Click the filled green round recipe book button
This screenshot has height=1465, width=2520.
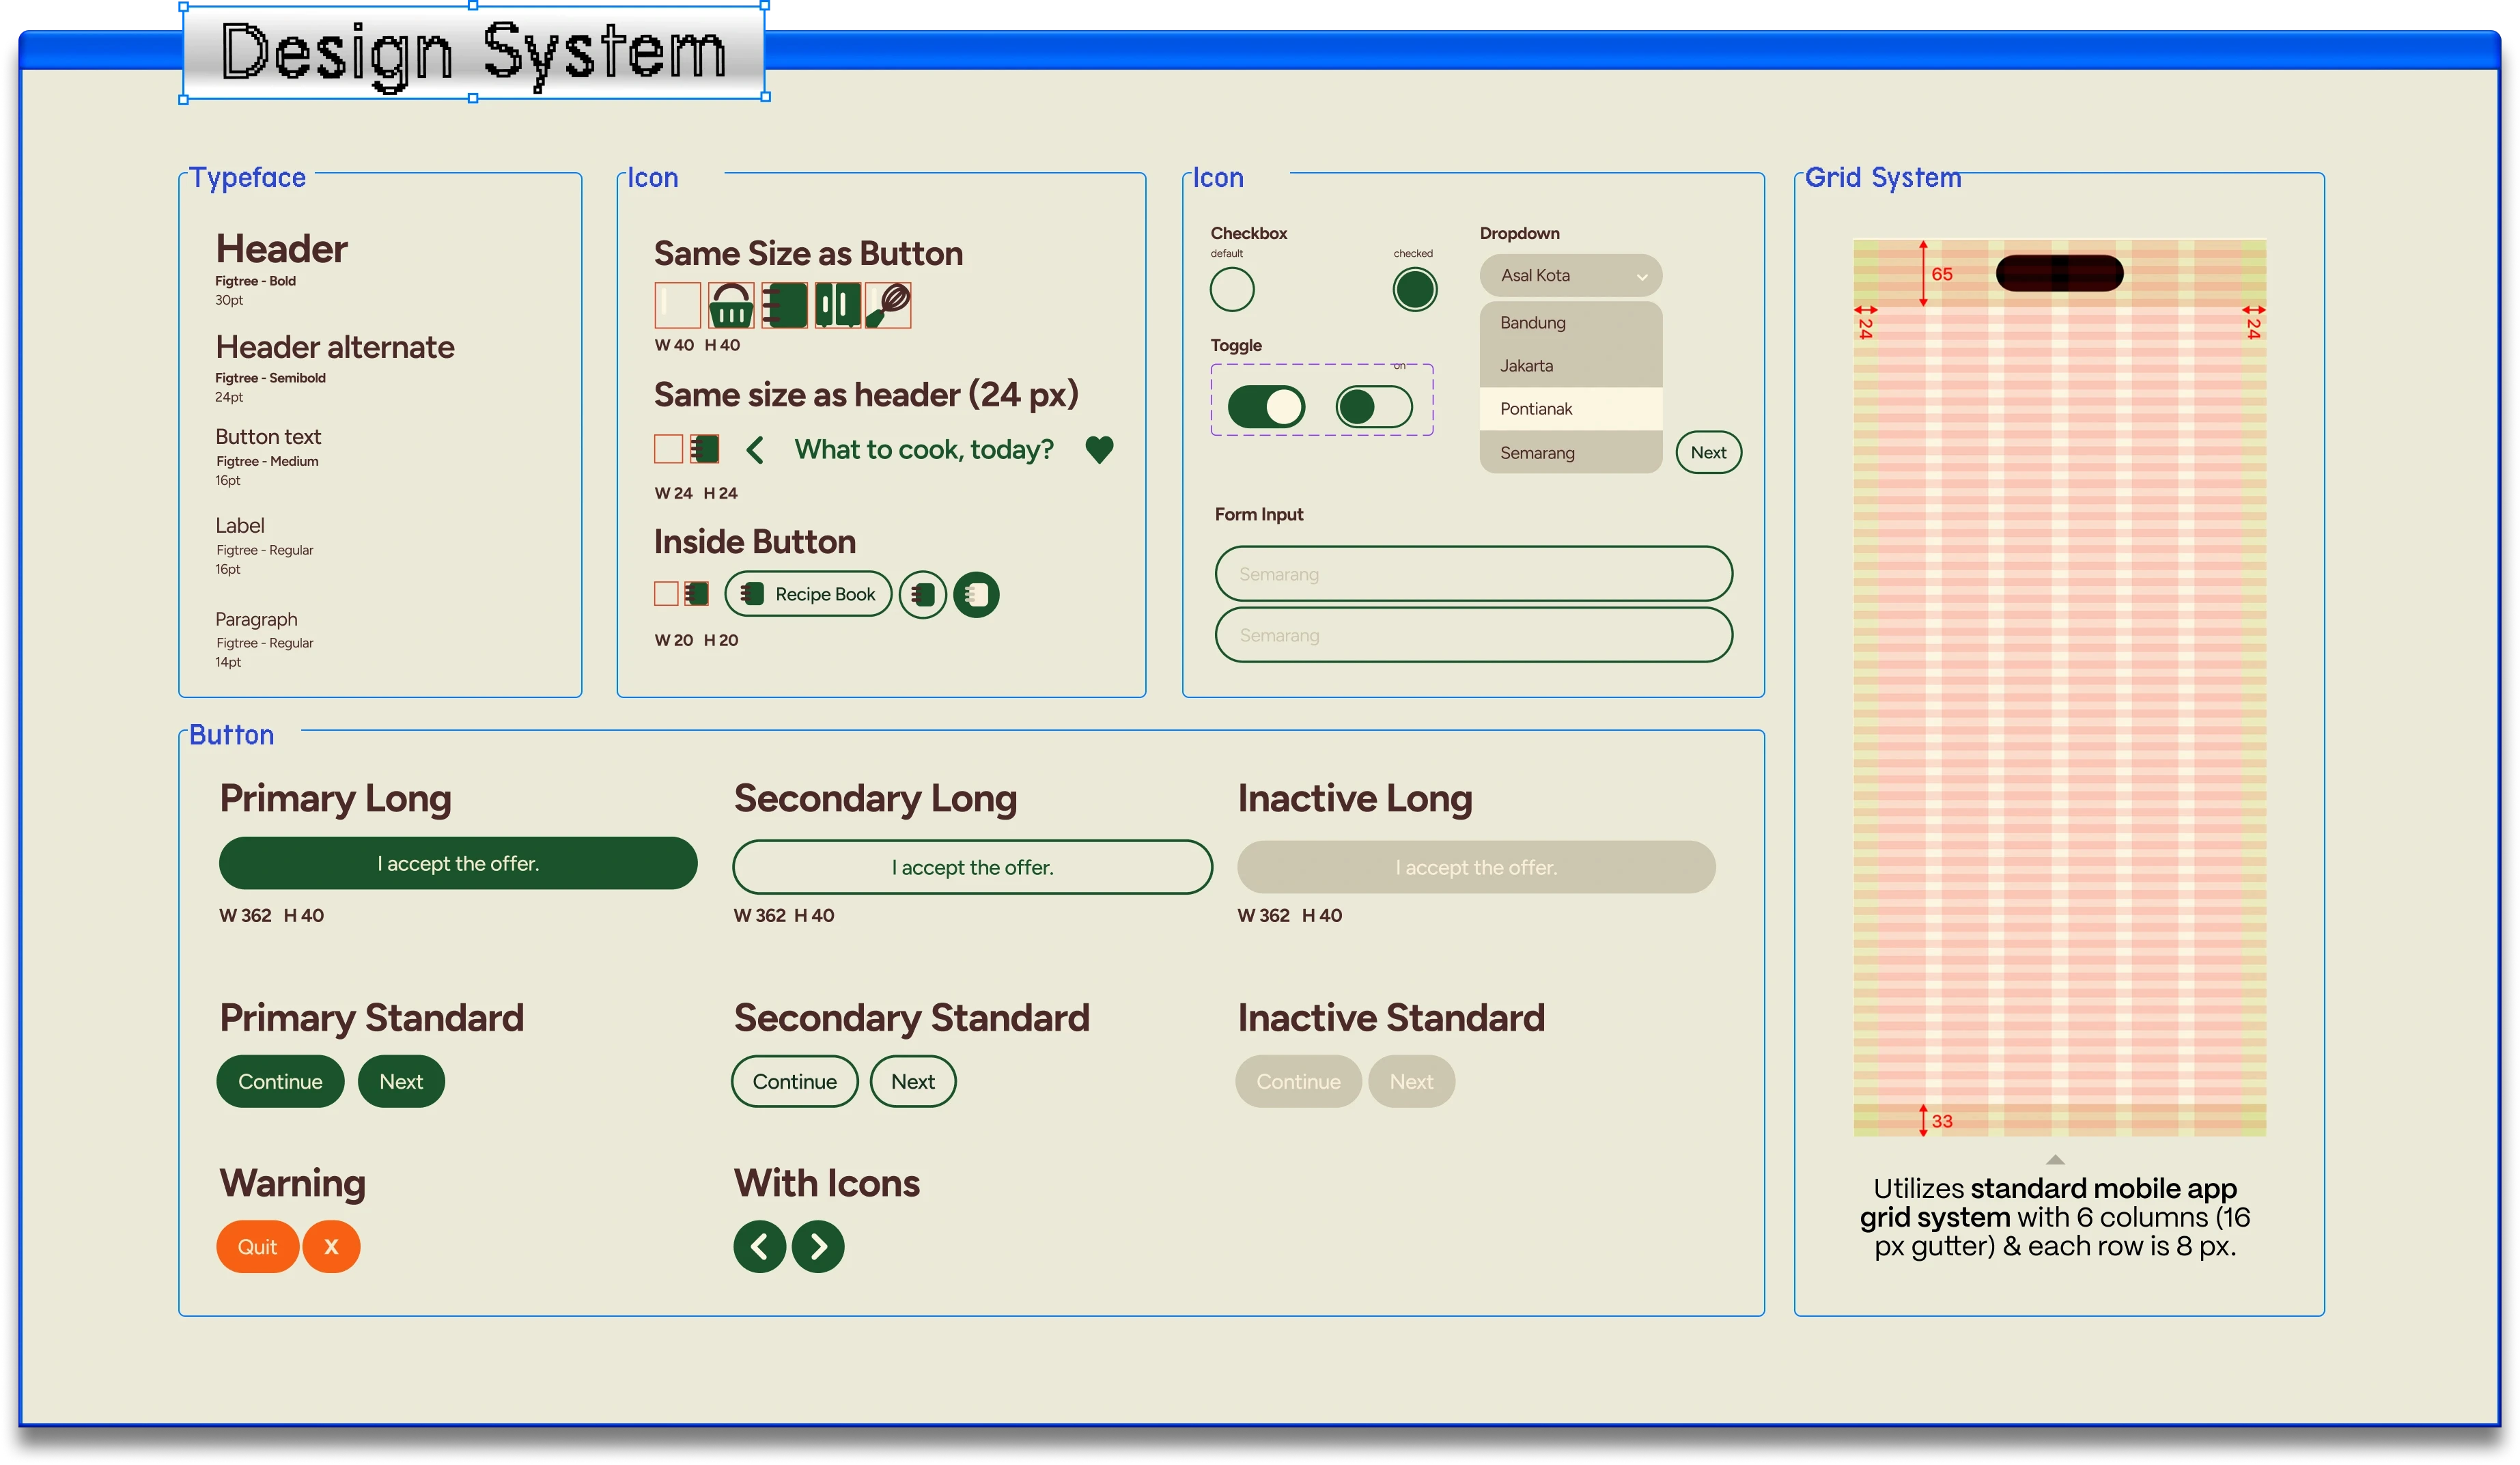[x=976, y=595]
